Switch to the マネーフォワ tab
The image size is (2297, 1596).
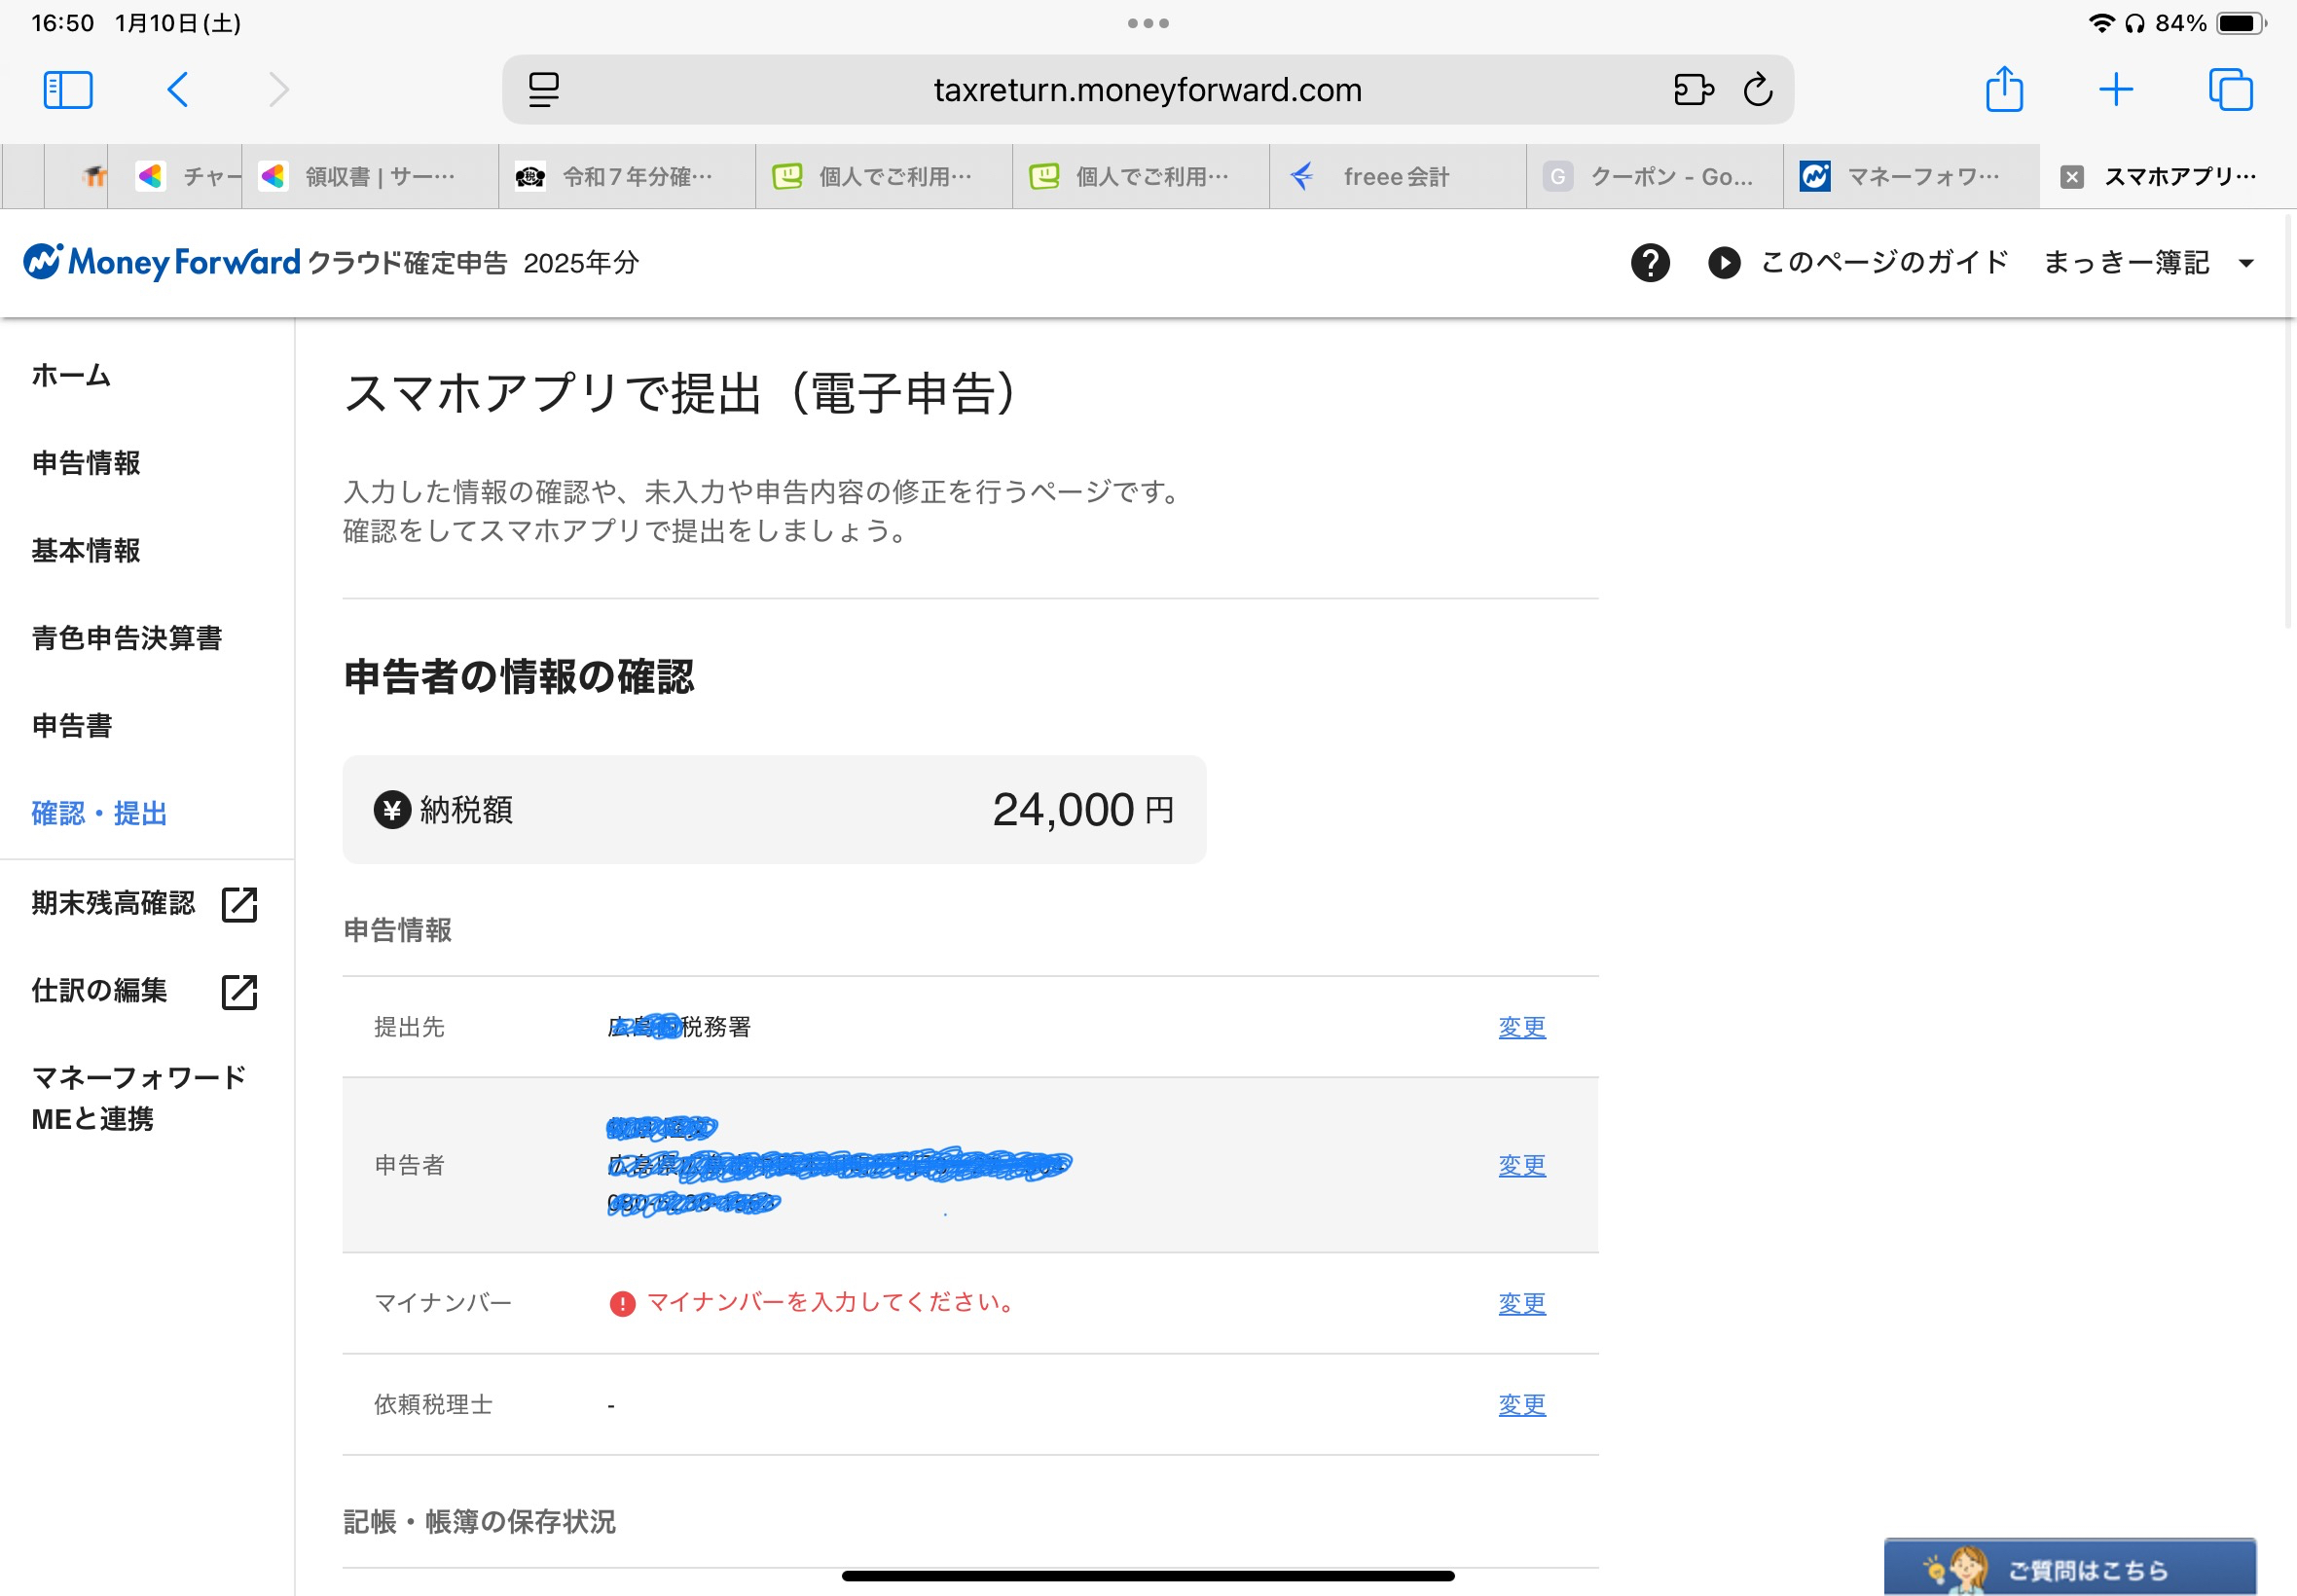(x=1912, y=177)
